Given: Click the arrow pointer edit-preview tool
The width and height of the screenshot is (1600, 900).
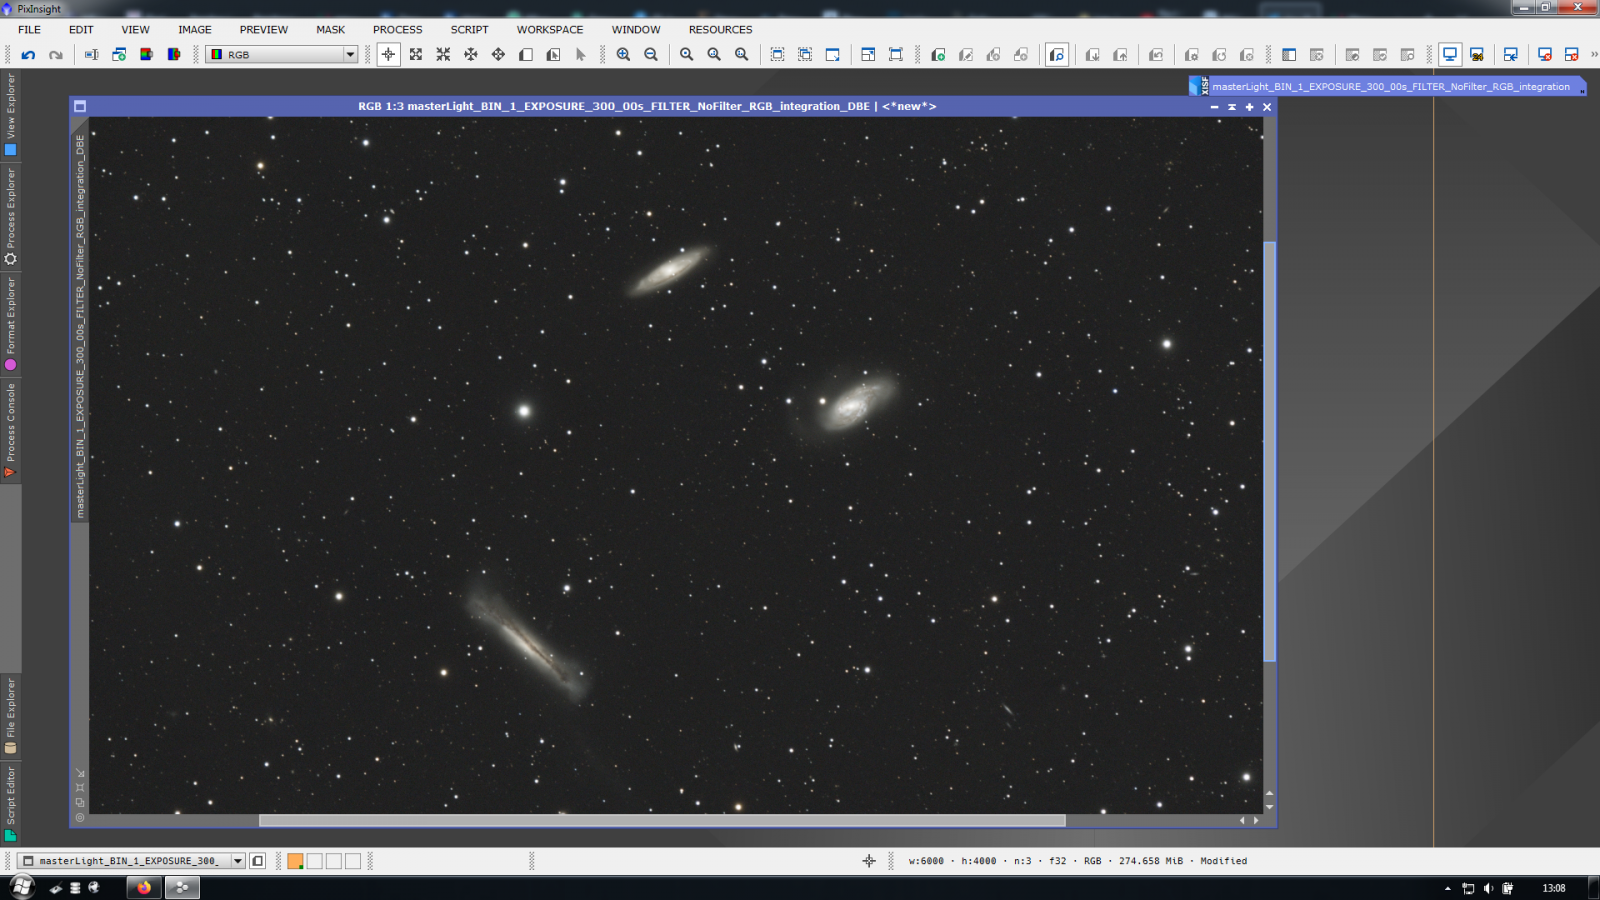Looking at the screenshot, I should pyautogui.click(x=581, y=55).
